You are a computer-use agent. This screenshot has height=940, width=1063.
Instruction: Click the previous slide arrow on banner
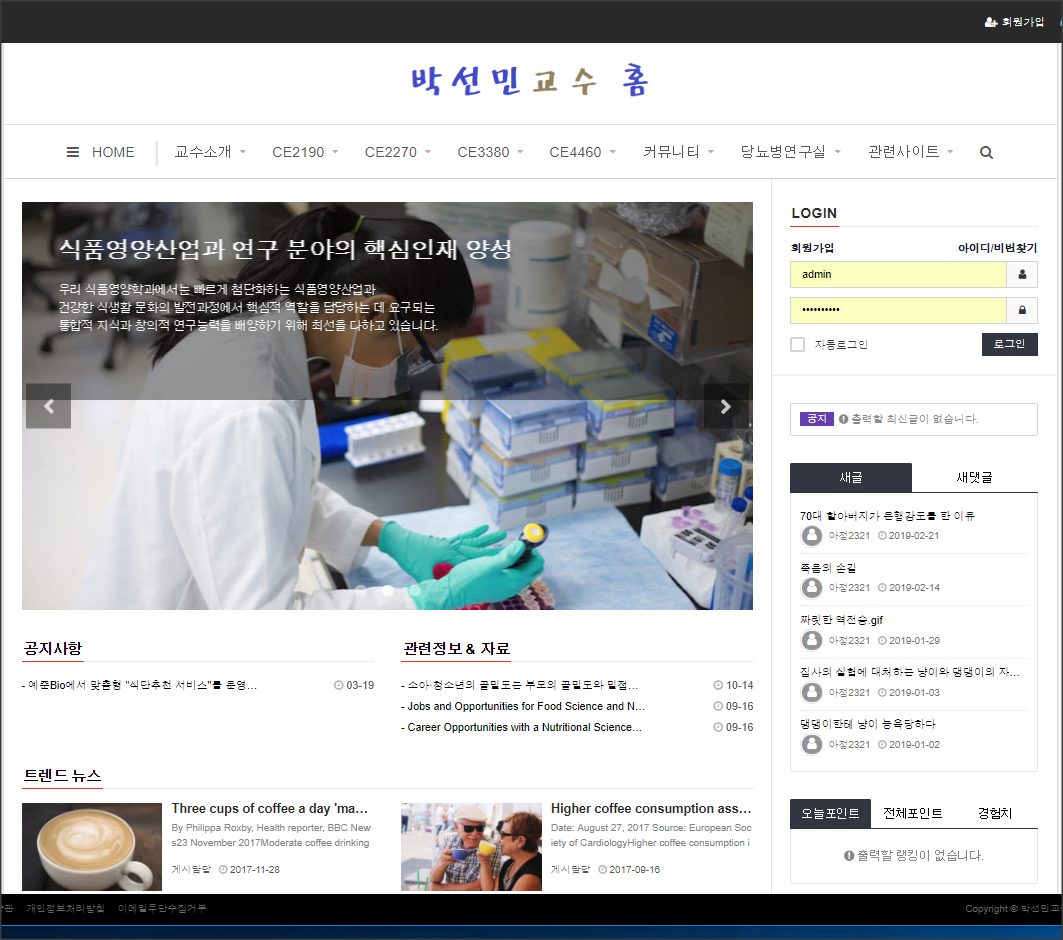click(x=48, y=406)
